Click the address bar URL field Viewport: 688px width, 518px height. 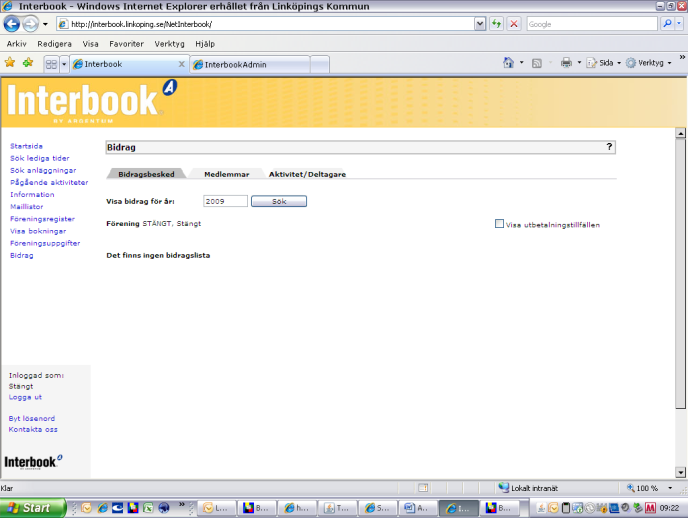pos(265,24)
